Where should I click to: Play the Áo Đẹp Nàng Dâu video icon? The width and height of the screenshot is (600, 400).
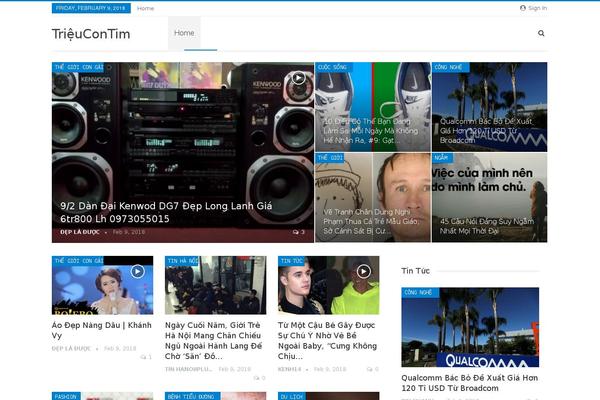[x=138, y=271]
